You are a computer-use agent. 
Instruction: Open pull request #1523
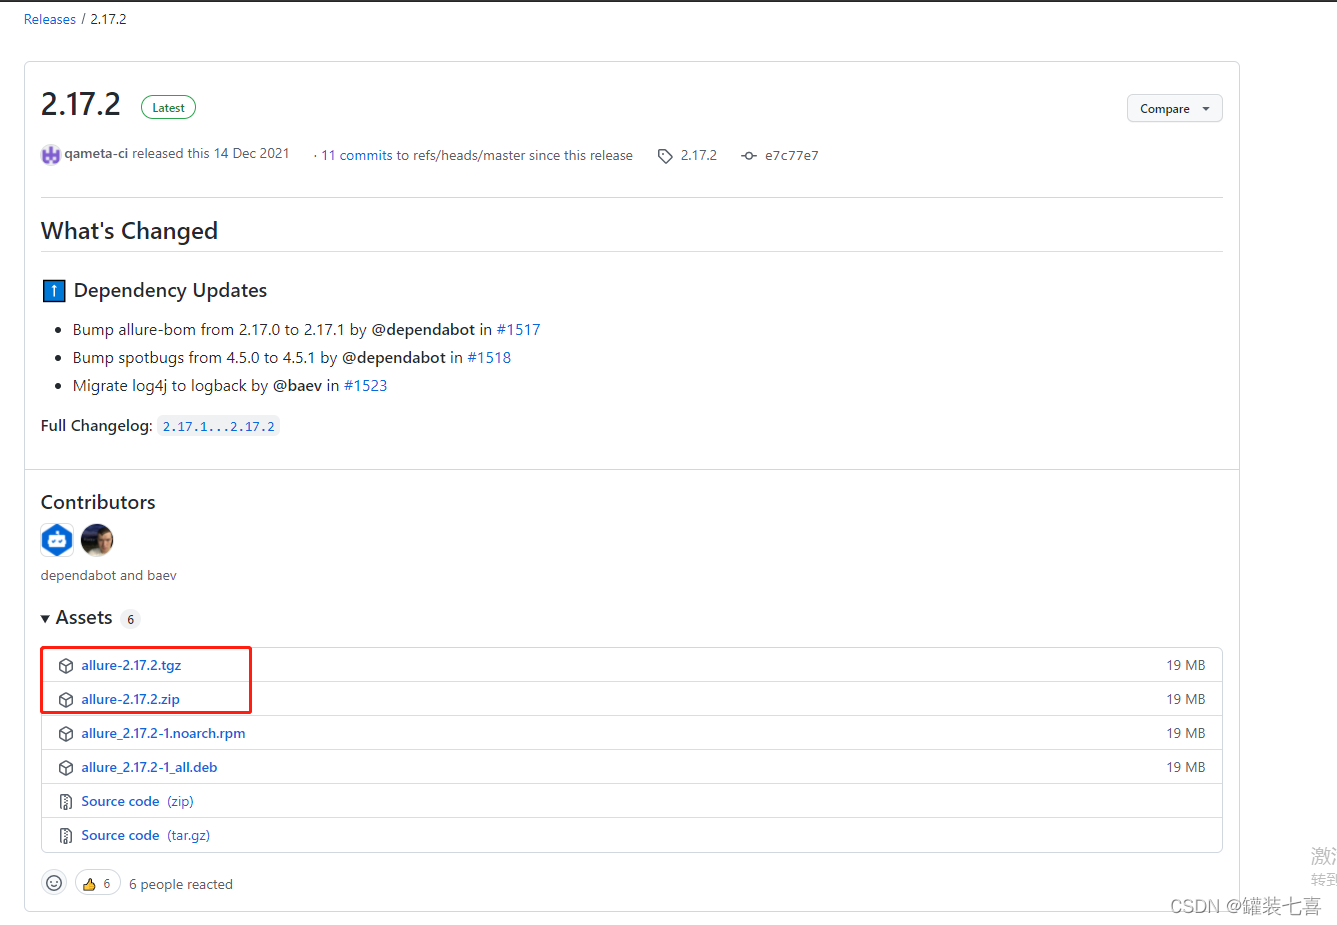(x=365, y=386)
